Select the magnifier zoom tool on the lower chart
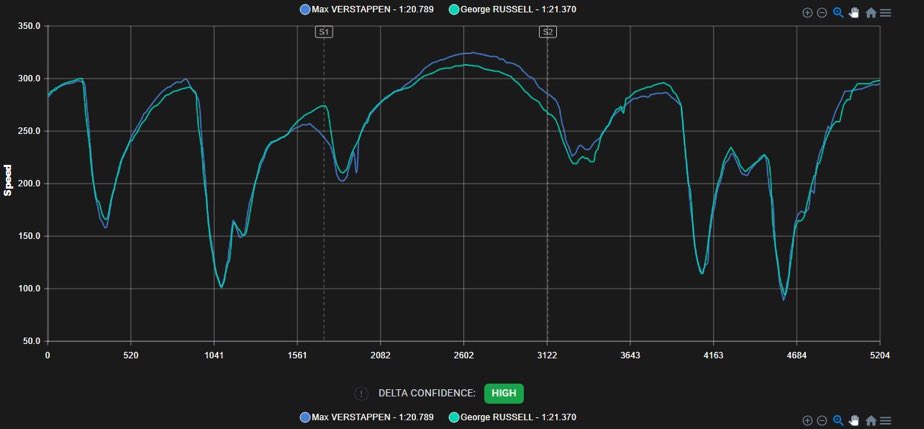924x429 pixels. 838,420
